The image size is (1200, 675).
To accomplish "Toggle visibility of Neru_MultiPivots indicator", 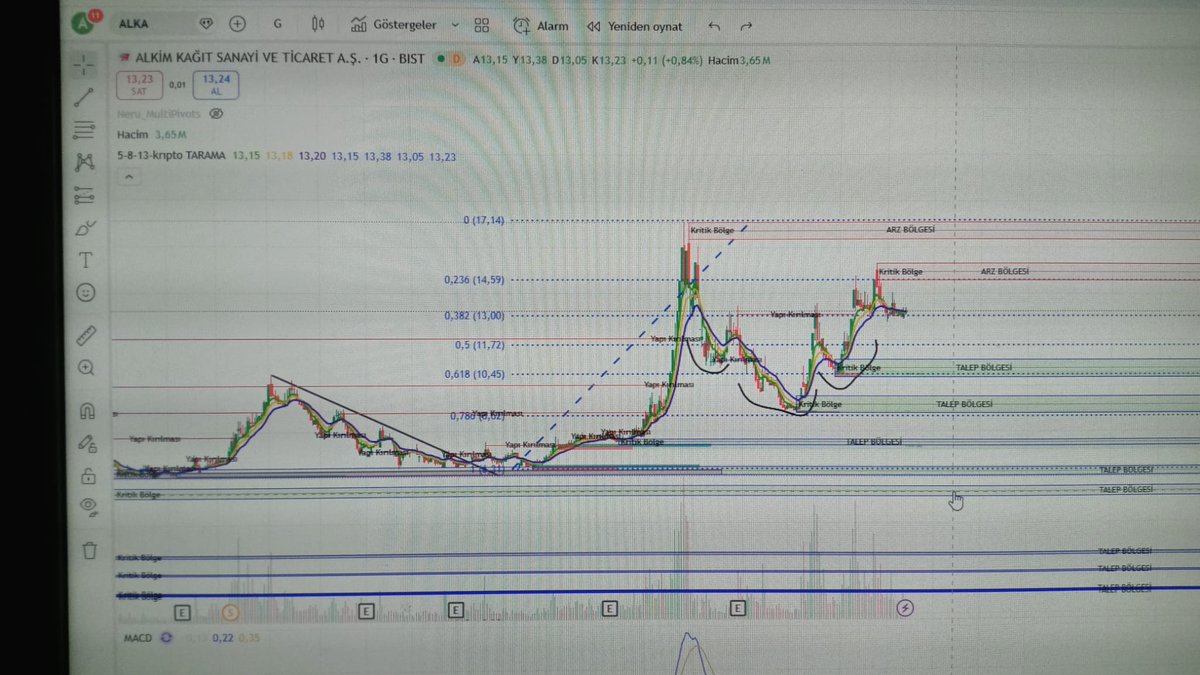I will [x=216, y=114].
